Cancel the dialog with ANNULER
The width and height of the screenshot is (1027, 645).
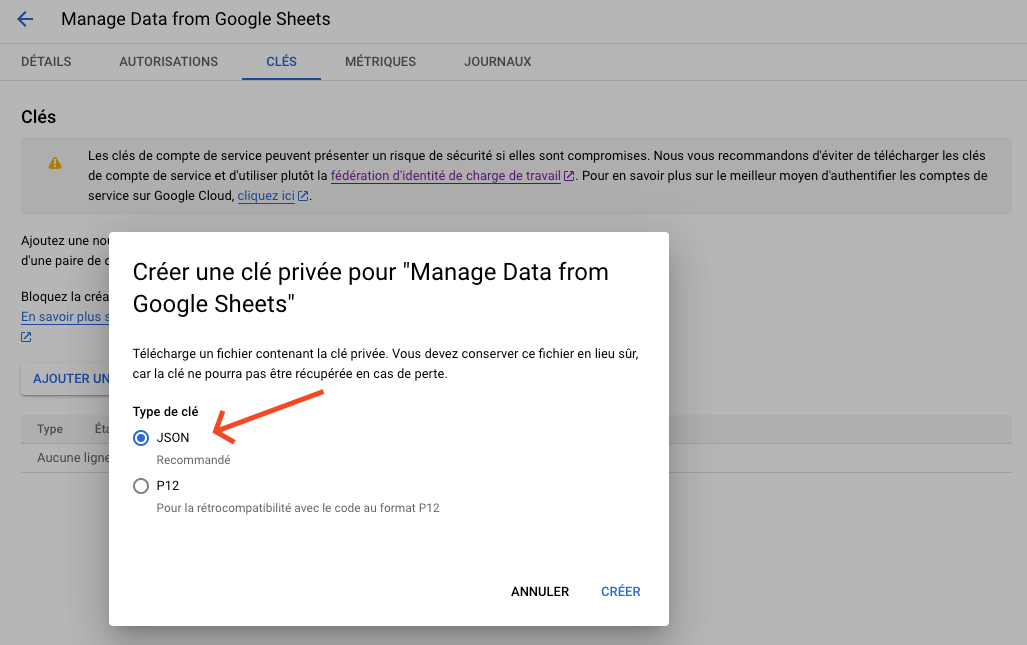click(x=539, y=592)
